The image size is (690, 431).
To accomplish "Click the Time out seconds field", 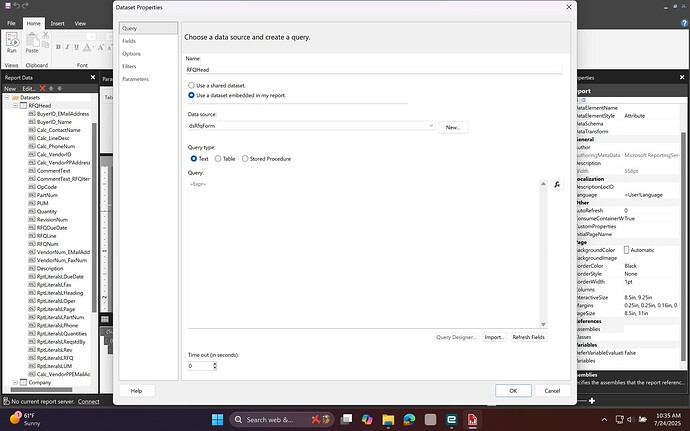I will point(200,366).
